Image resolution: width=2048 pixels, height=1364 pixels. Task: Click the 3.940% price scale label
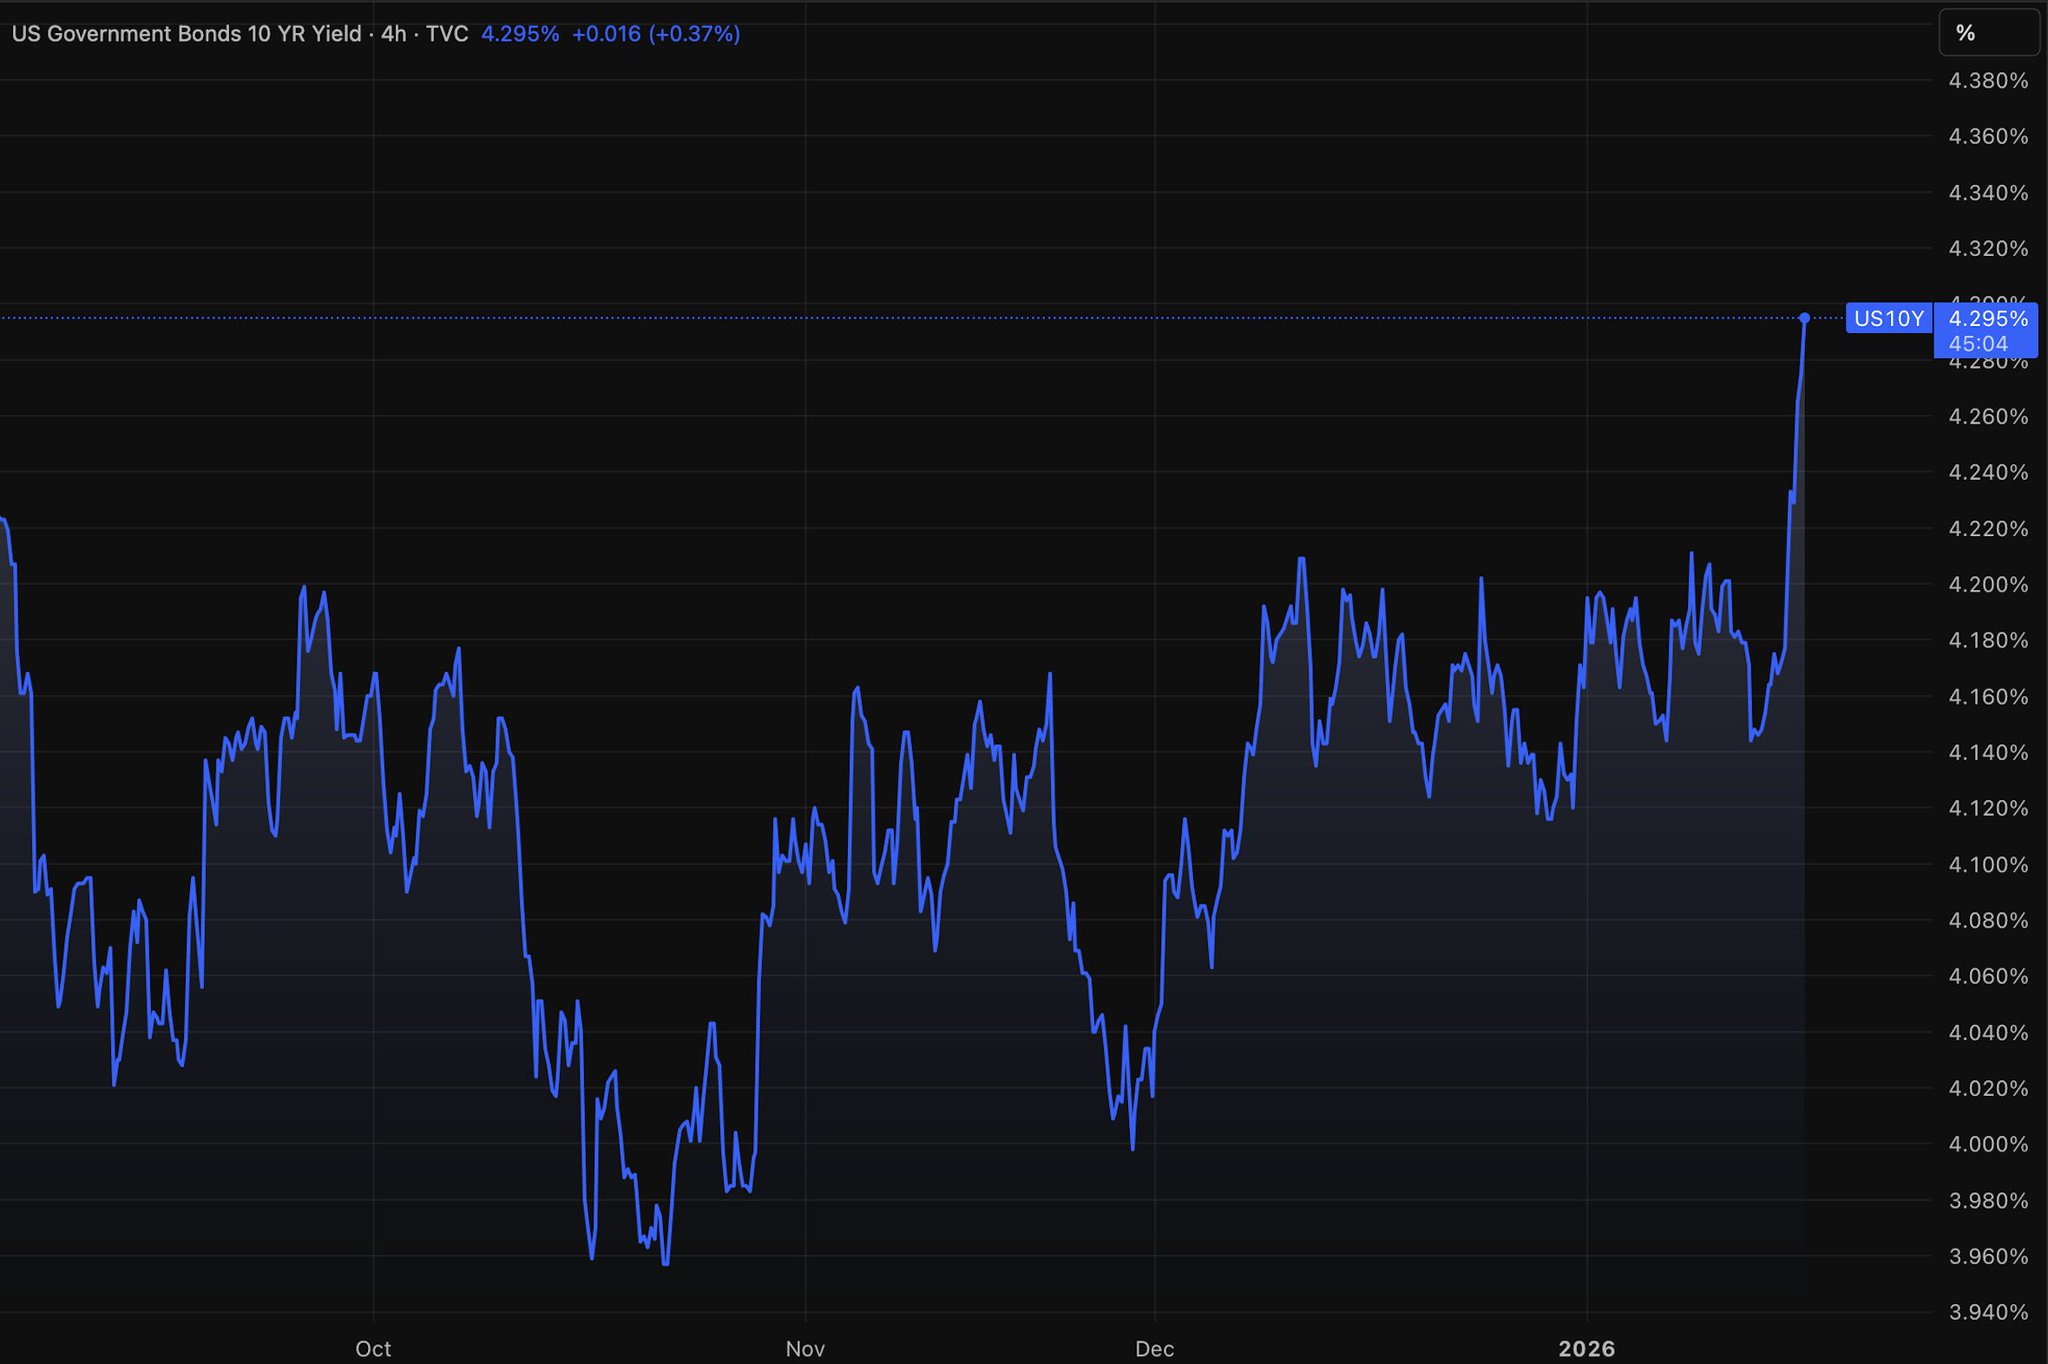pos(1988,1312)
